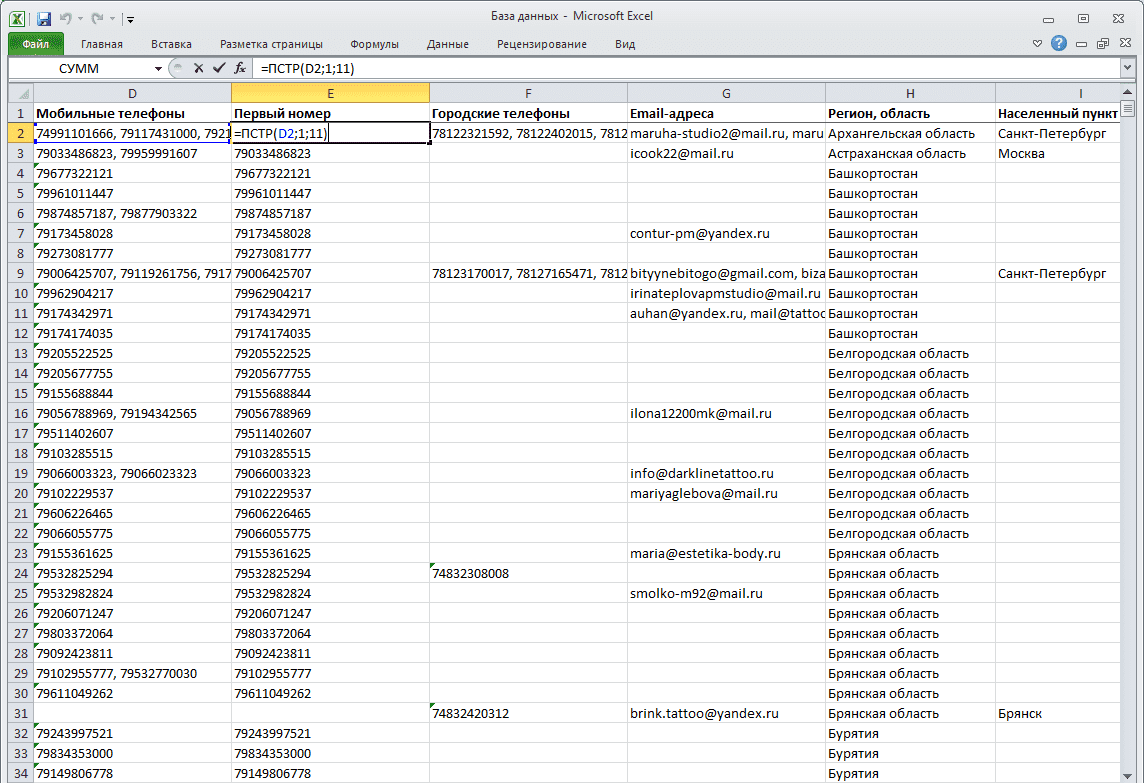The width and height of the screenshot is (1144, 783).
Task: Switch to the Главная ribbon tab
Action: click(x=101, y=44)
